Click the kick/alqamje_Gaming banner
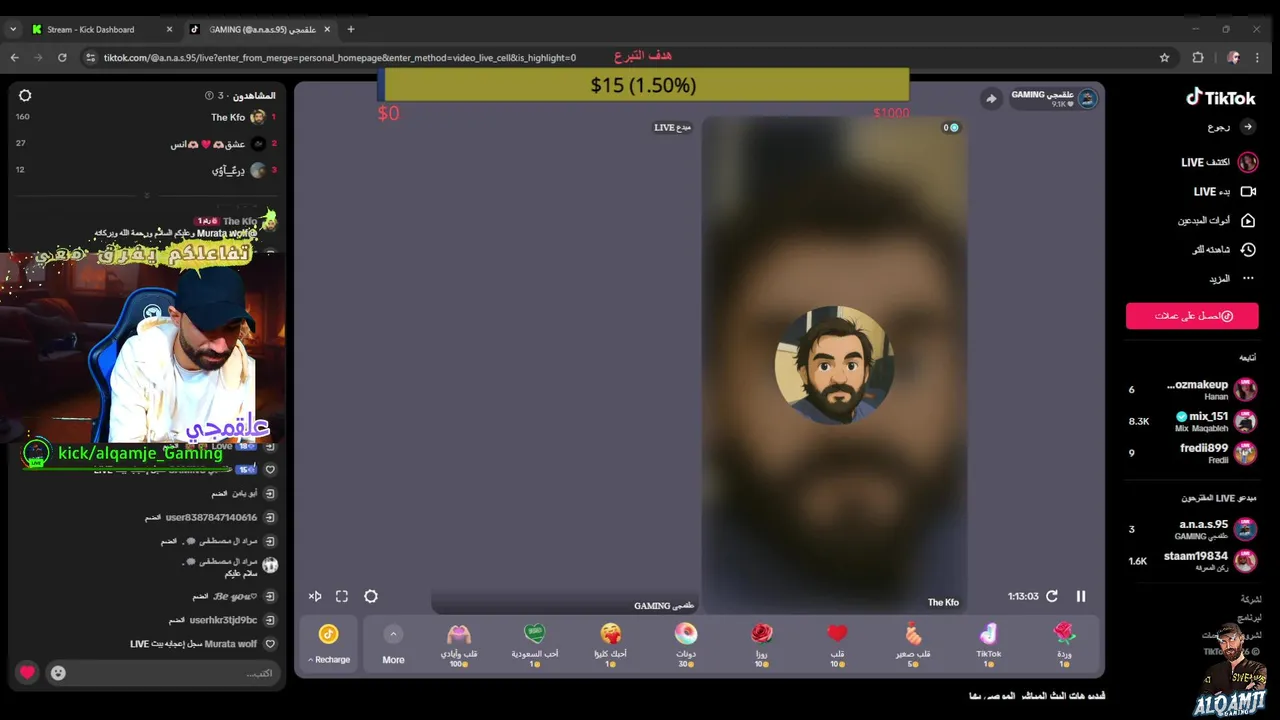Image resolution: width=1280 pixels, height=720 pixels. coord(125,453)
